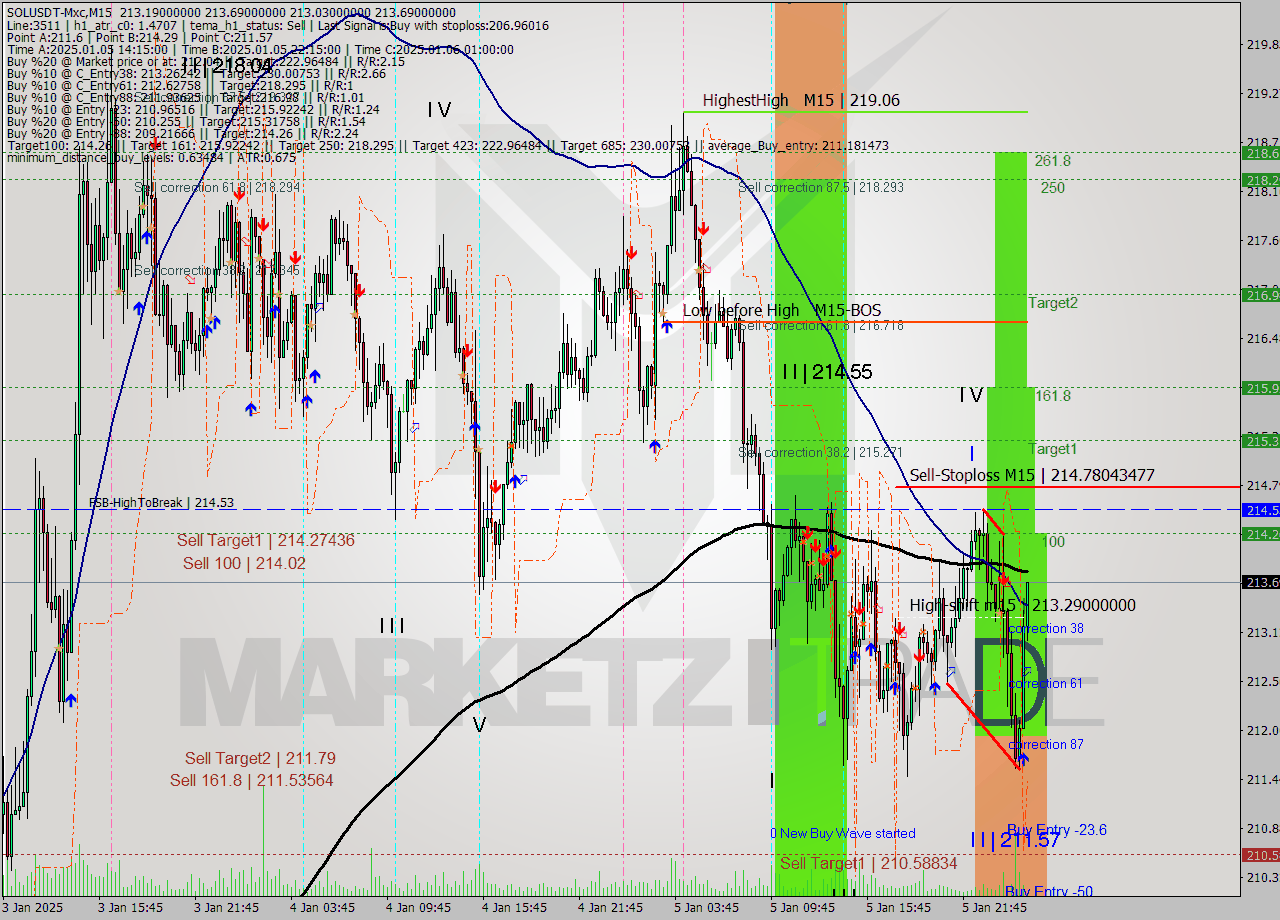This screenshot has width=1280, height=920.
Task: Click current price 213.6 tag on axis
Action: click(1260, 582)
